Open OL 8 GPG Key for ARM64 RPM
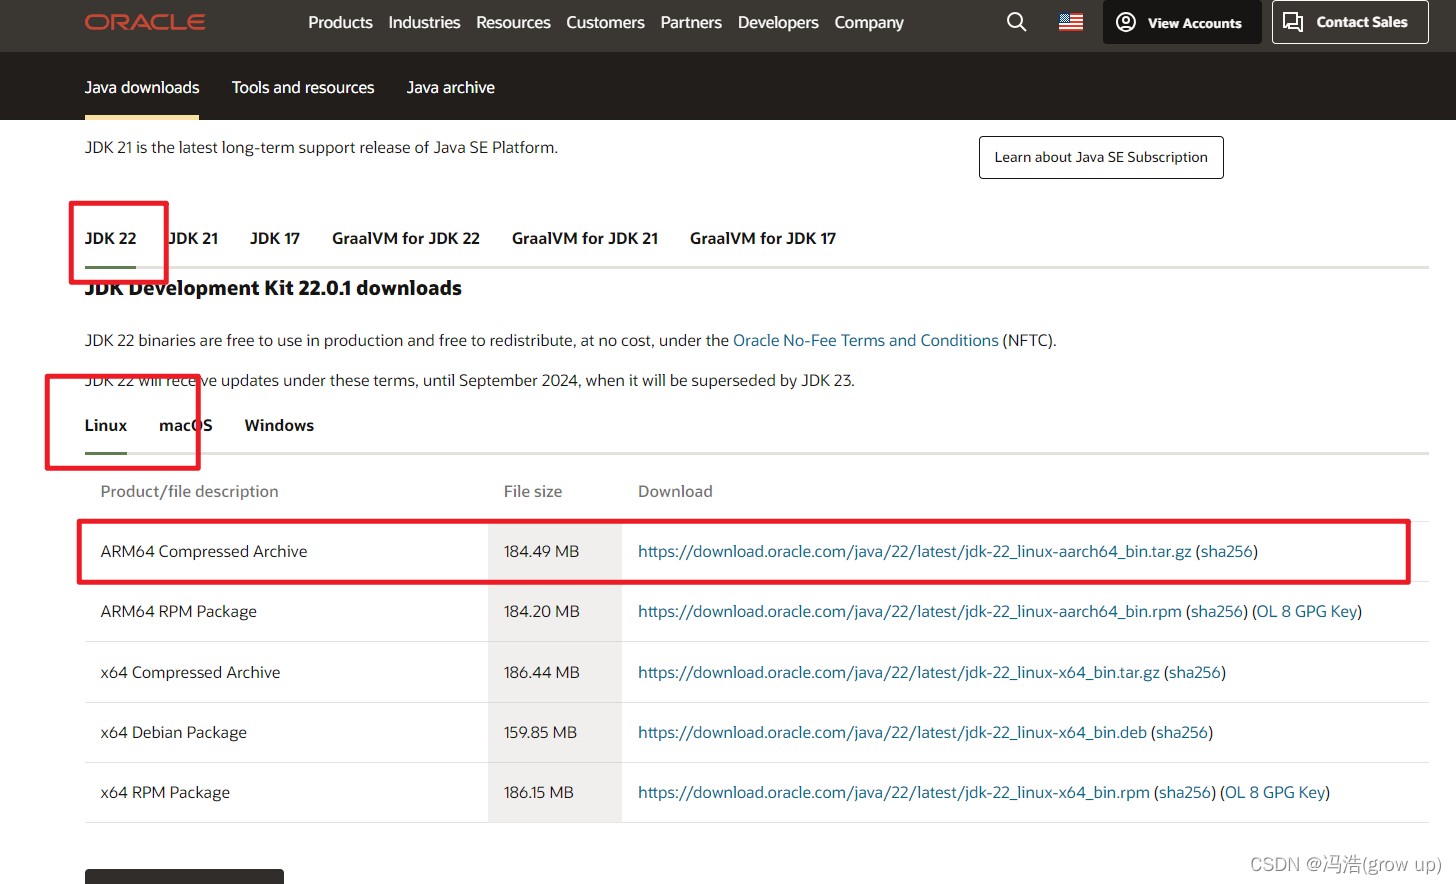 click(1307, 611)
